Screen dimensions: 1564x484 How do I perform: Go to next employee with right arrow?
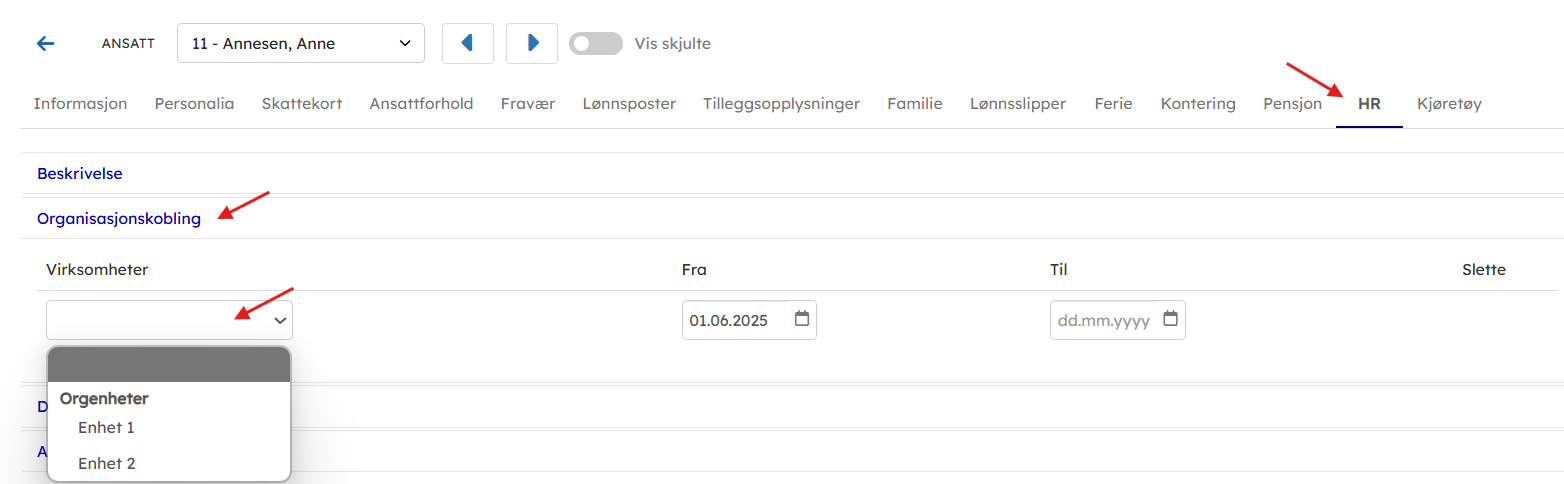[x=532, y=43]
